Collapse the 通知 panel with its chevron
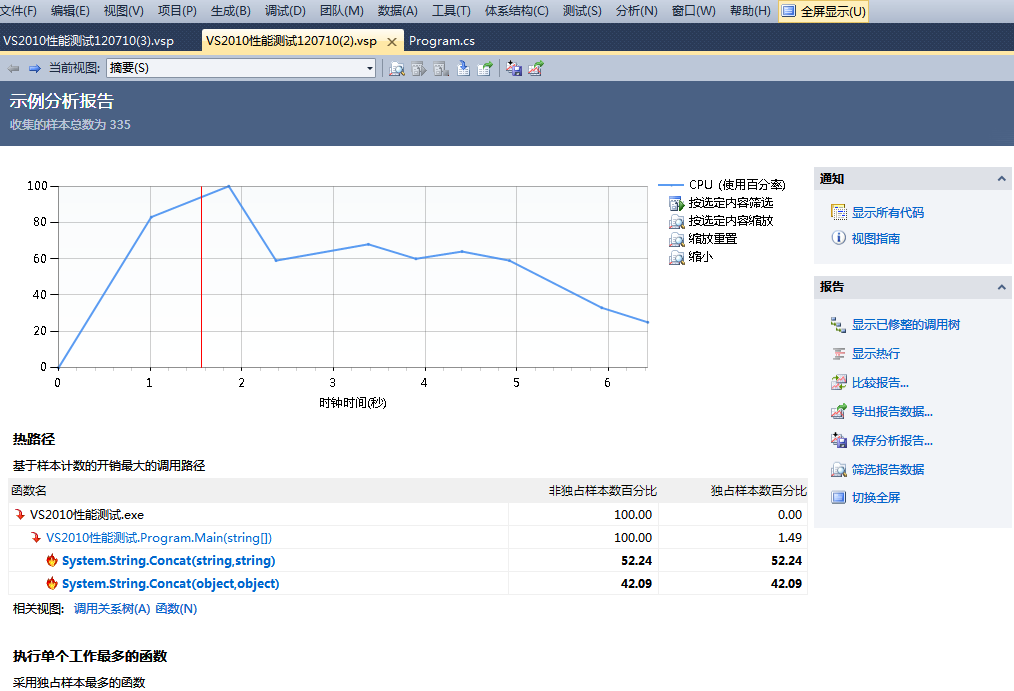The image size is (1014, 691). [x=1001, y=179]
